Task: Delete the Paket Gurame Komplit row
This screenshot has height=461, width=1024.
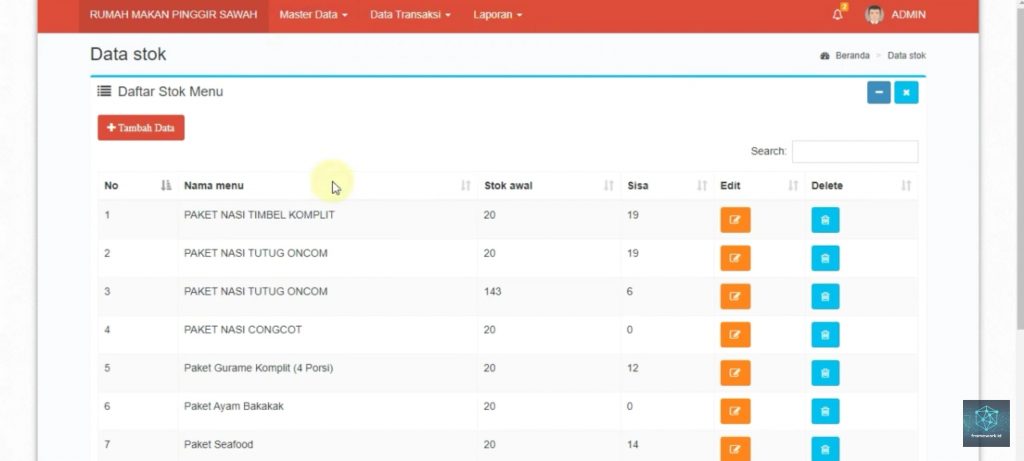Action: (x=825, y=373)
